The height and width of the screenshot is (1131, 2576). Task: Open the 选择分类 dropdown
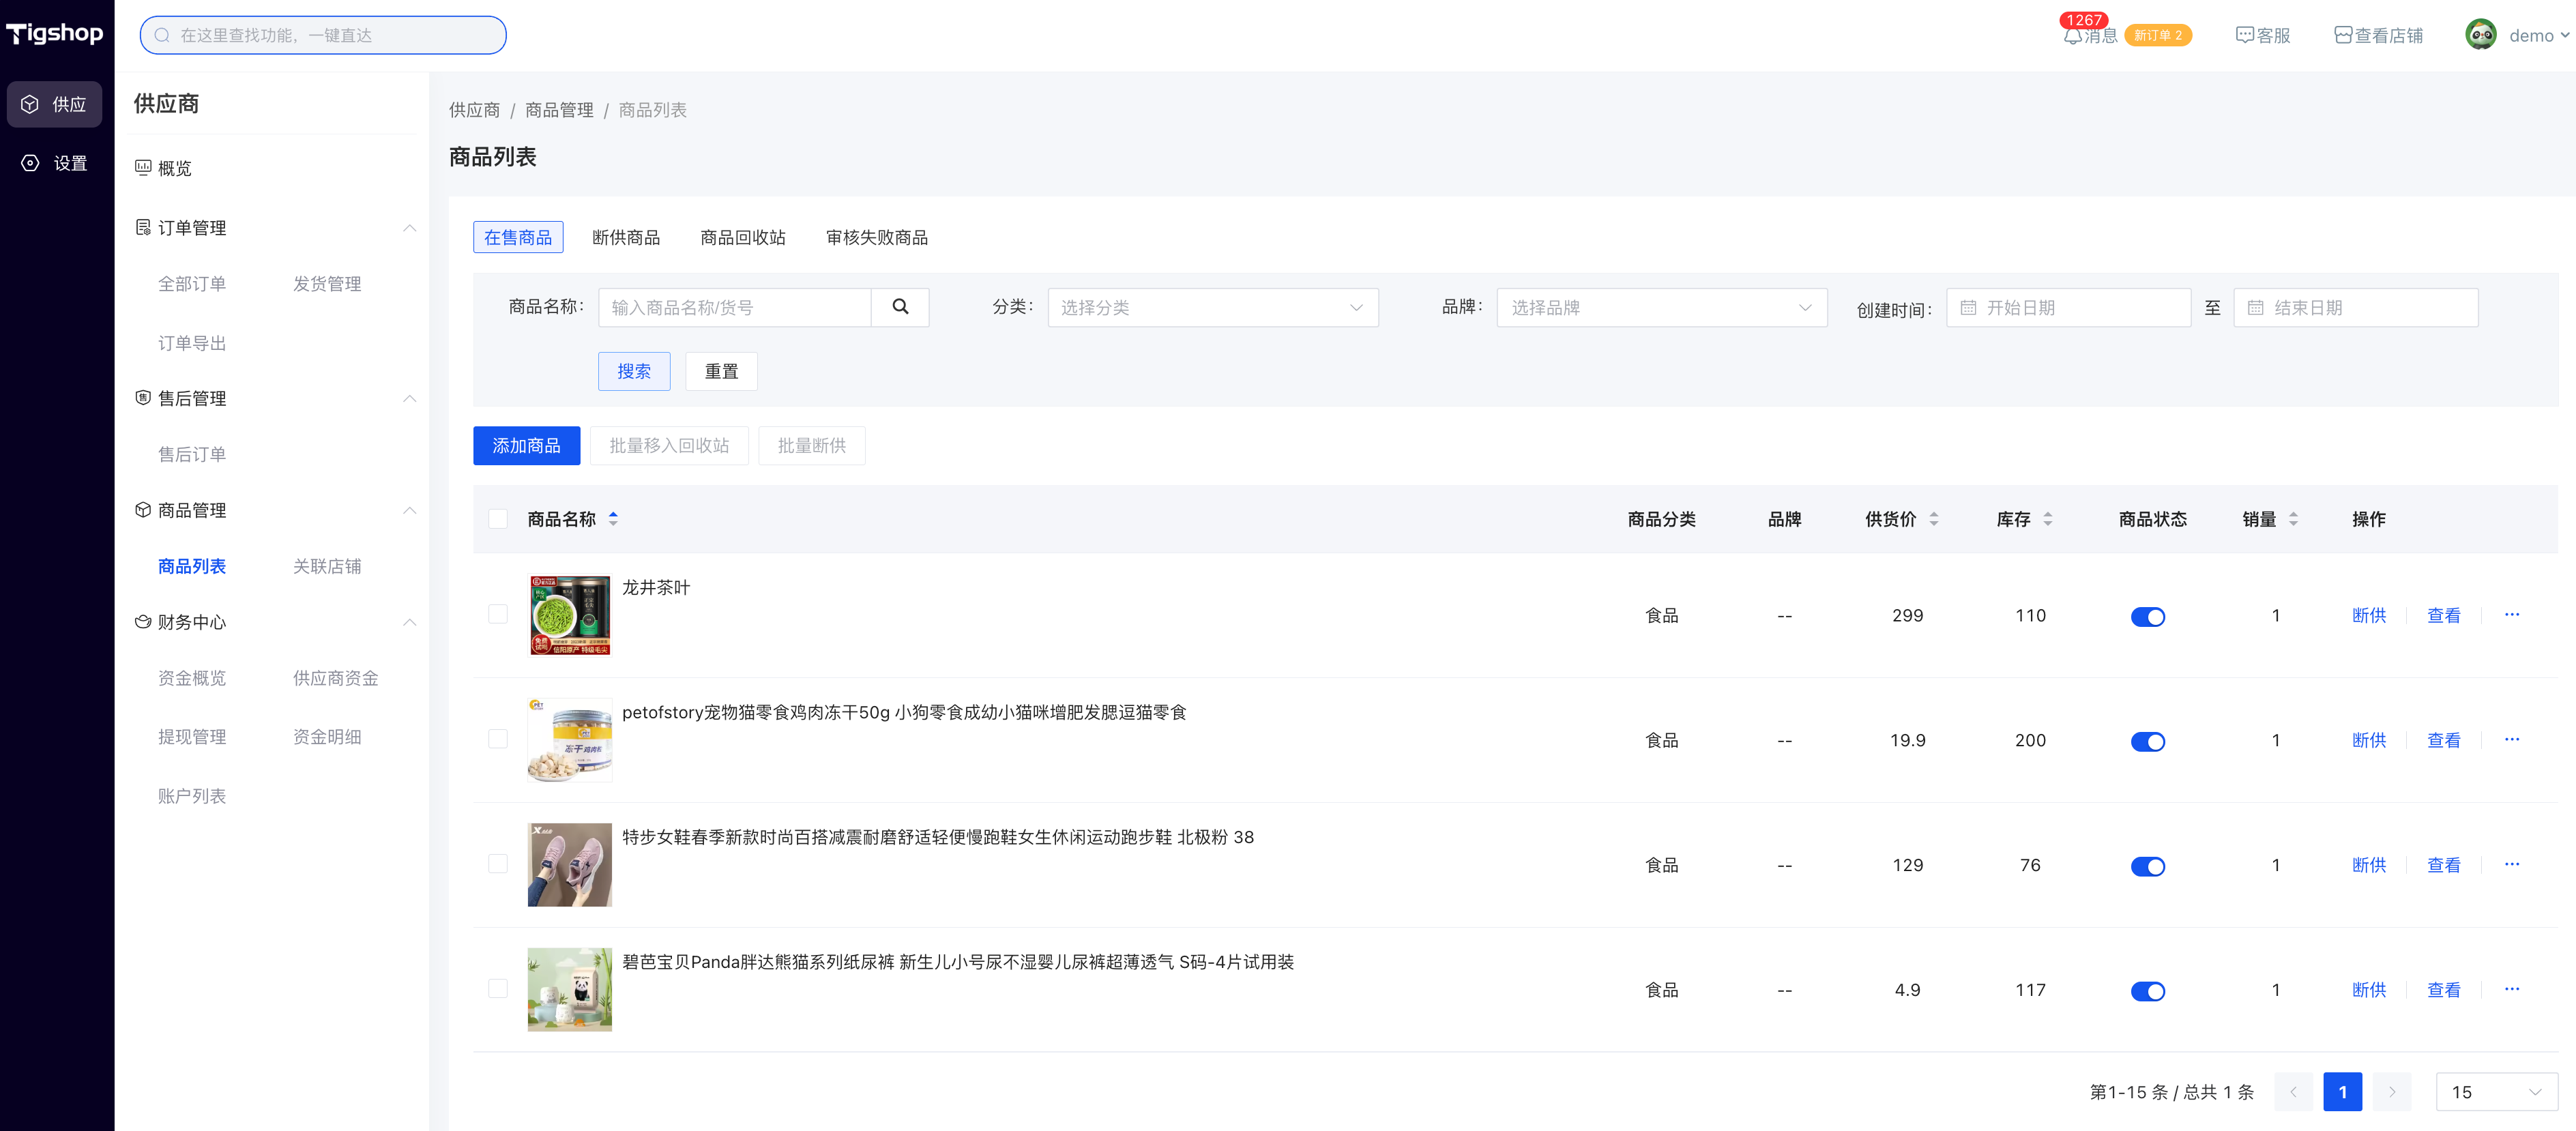pos(1212,307)
